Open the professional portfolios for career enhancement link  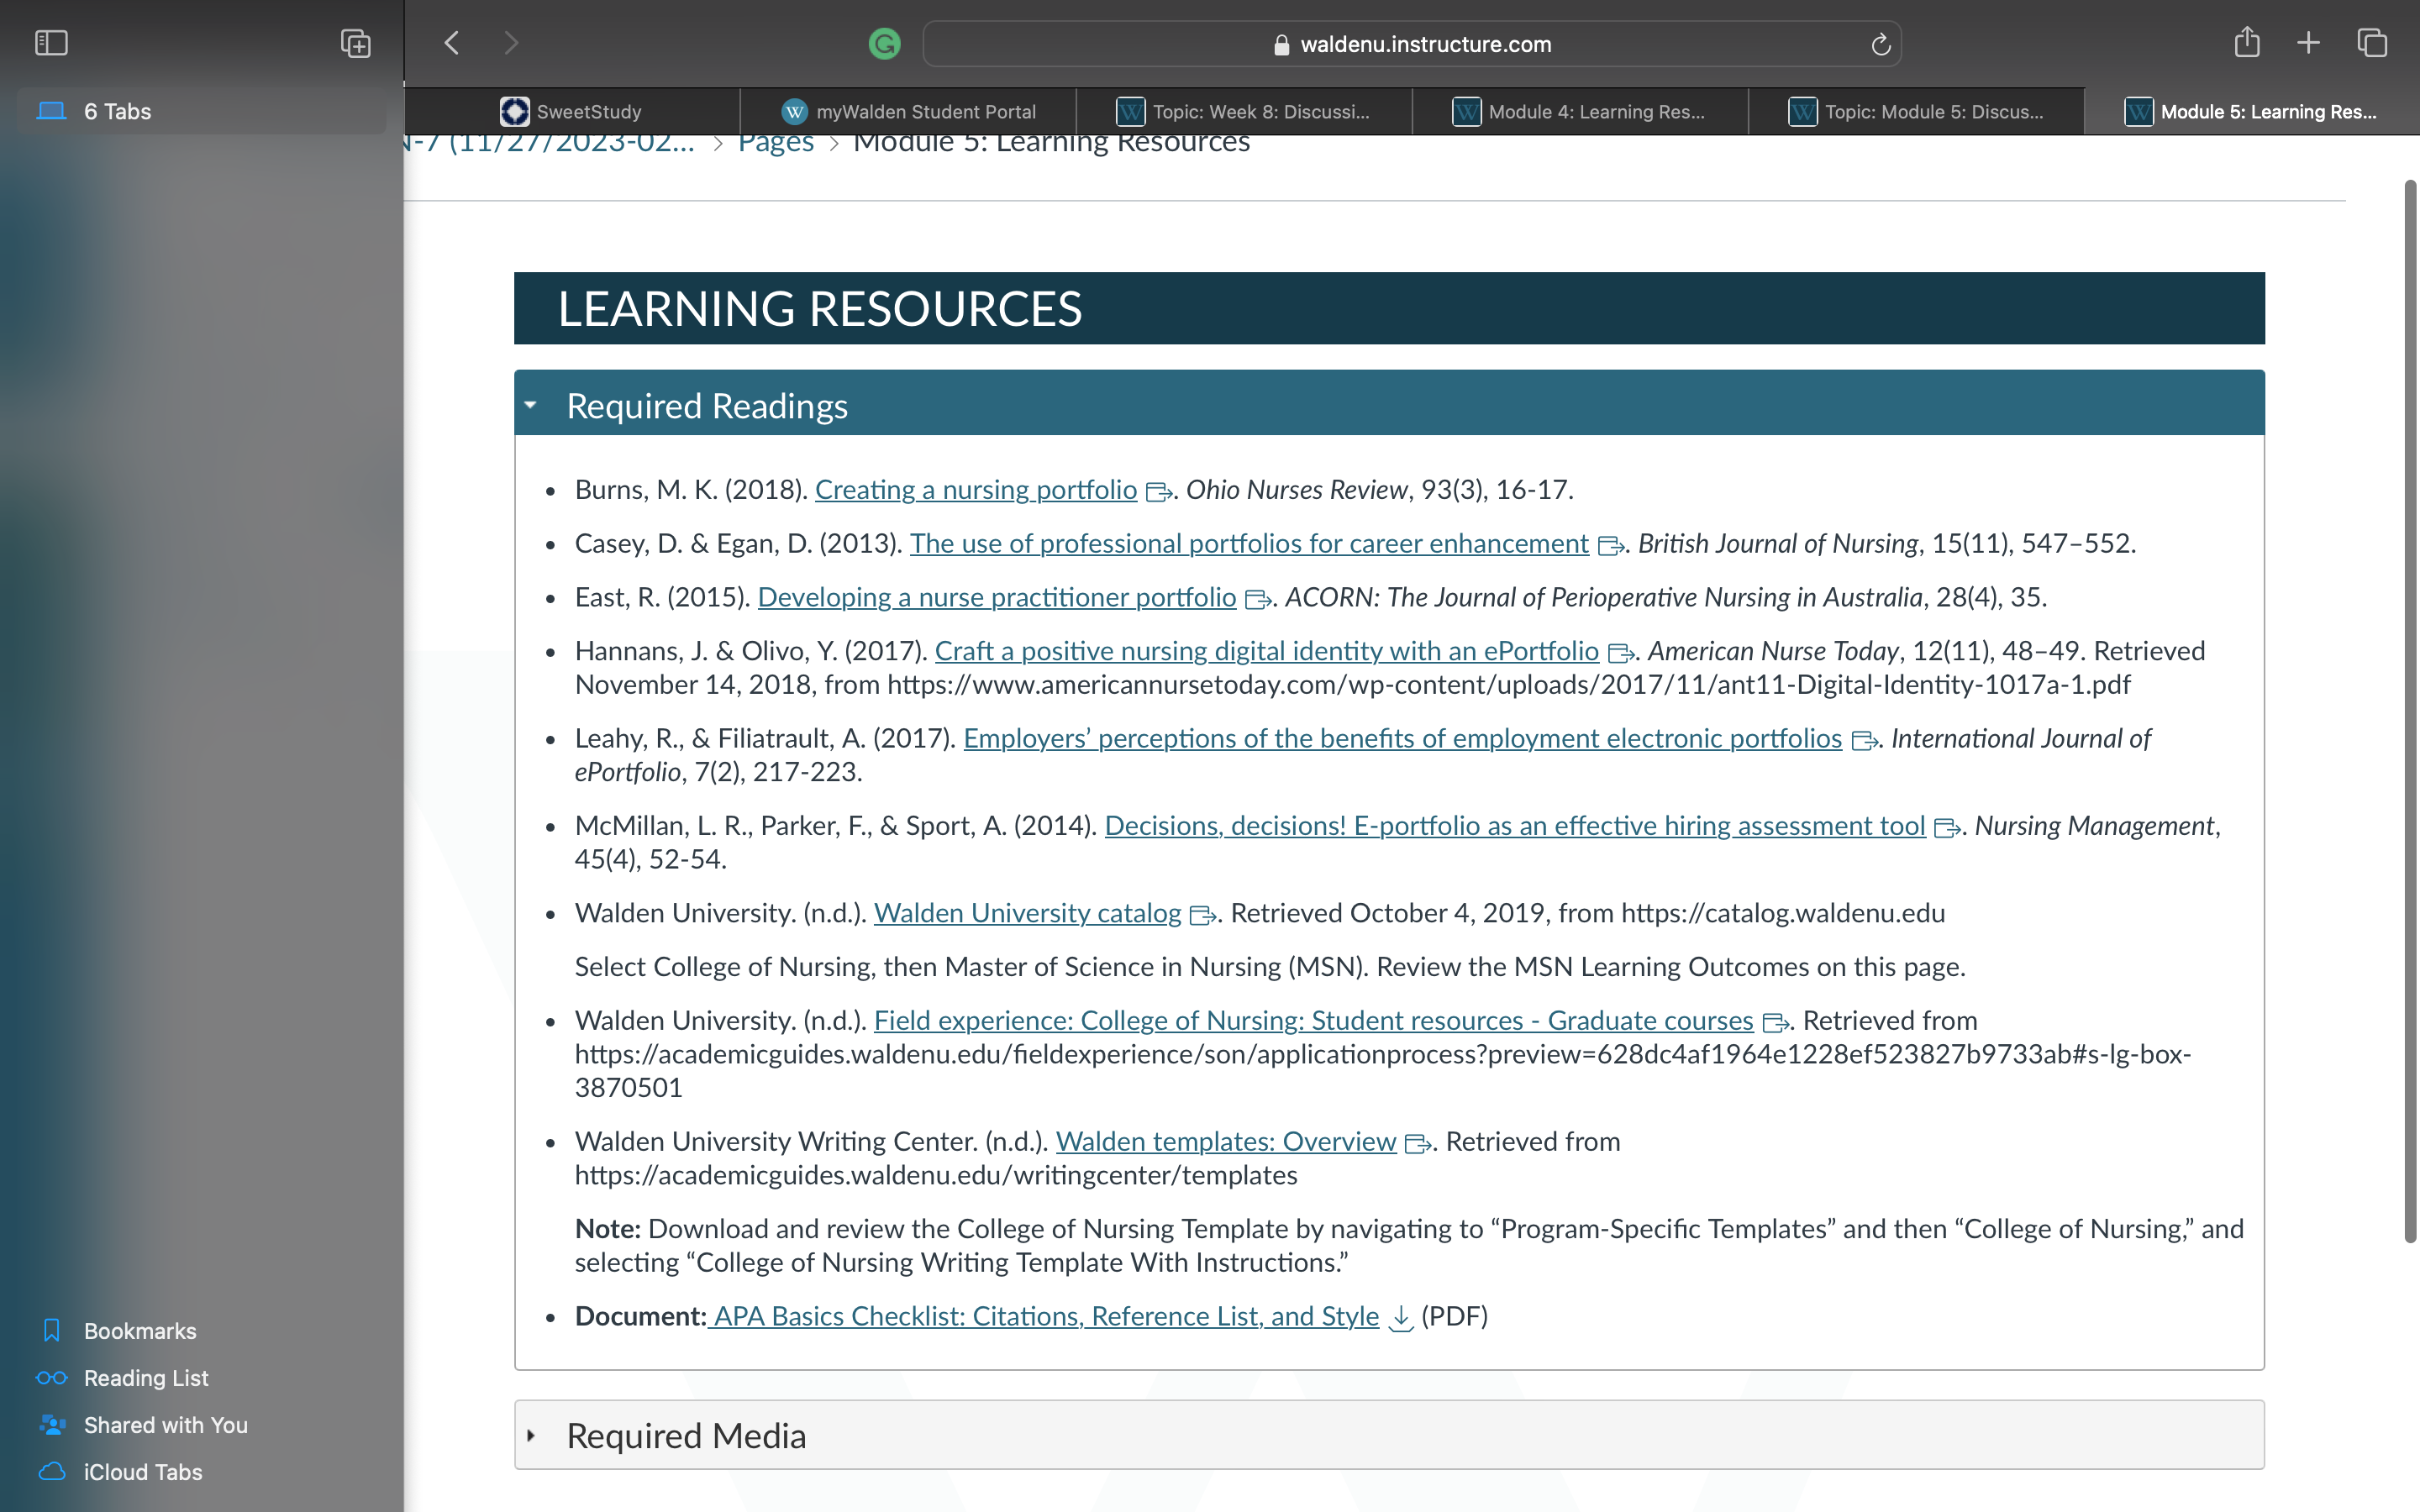1249,544
